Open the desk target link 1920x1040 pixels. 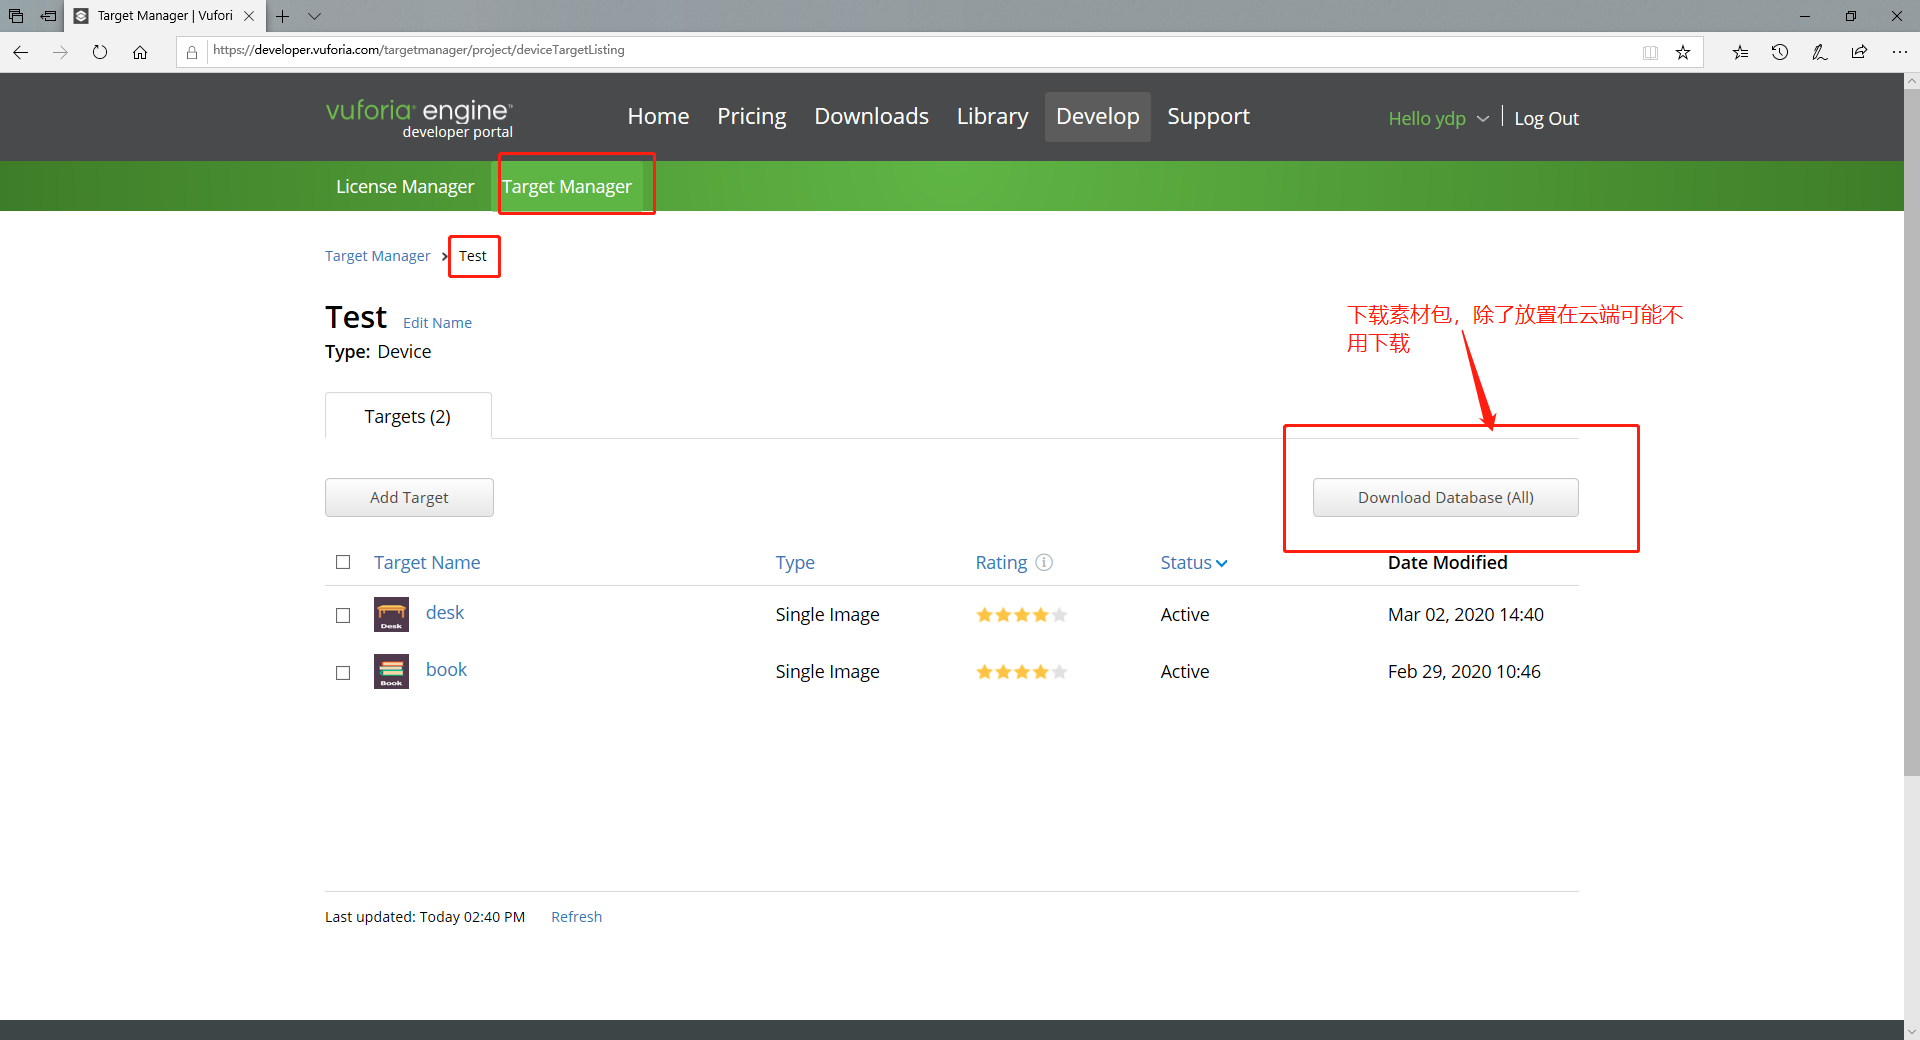445,612
